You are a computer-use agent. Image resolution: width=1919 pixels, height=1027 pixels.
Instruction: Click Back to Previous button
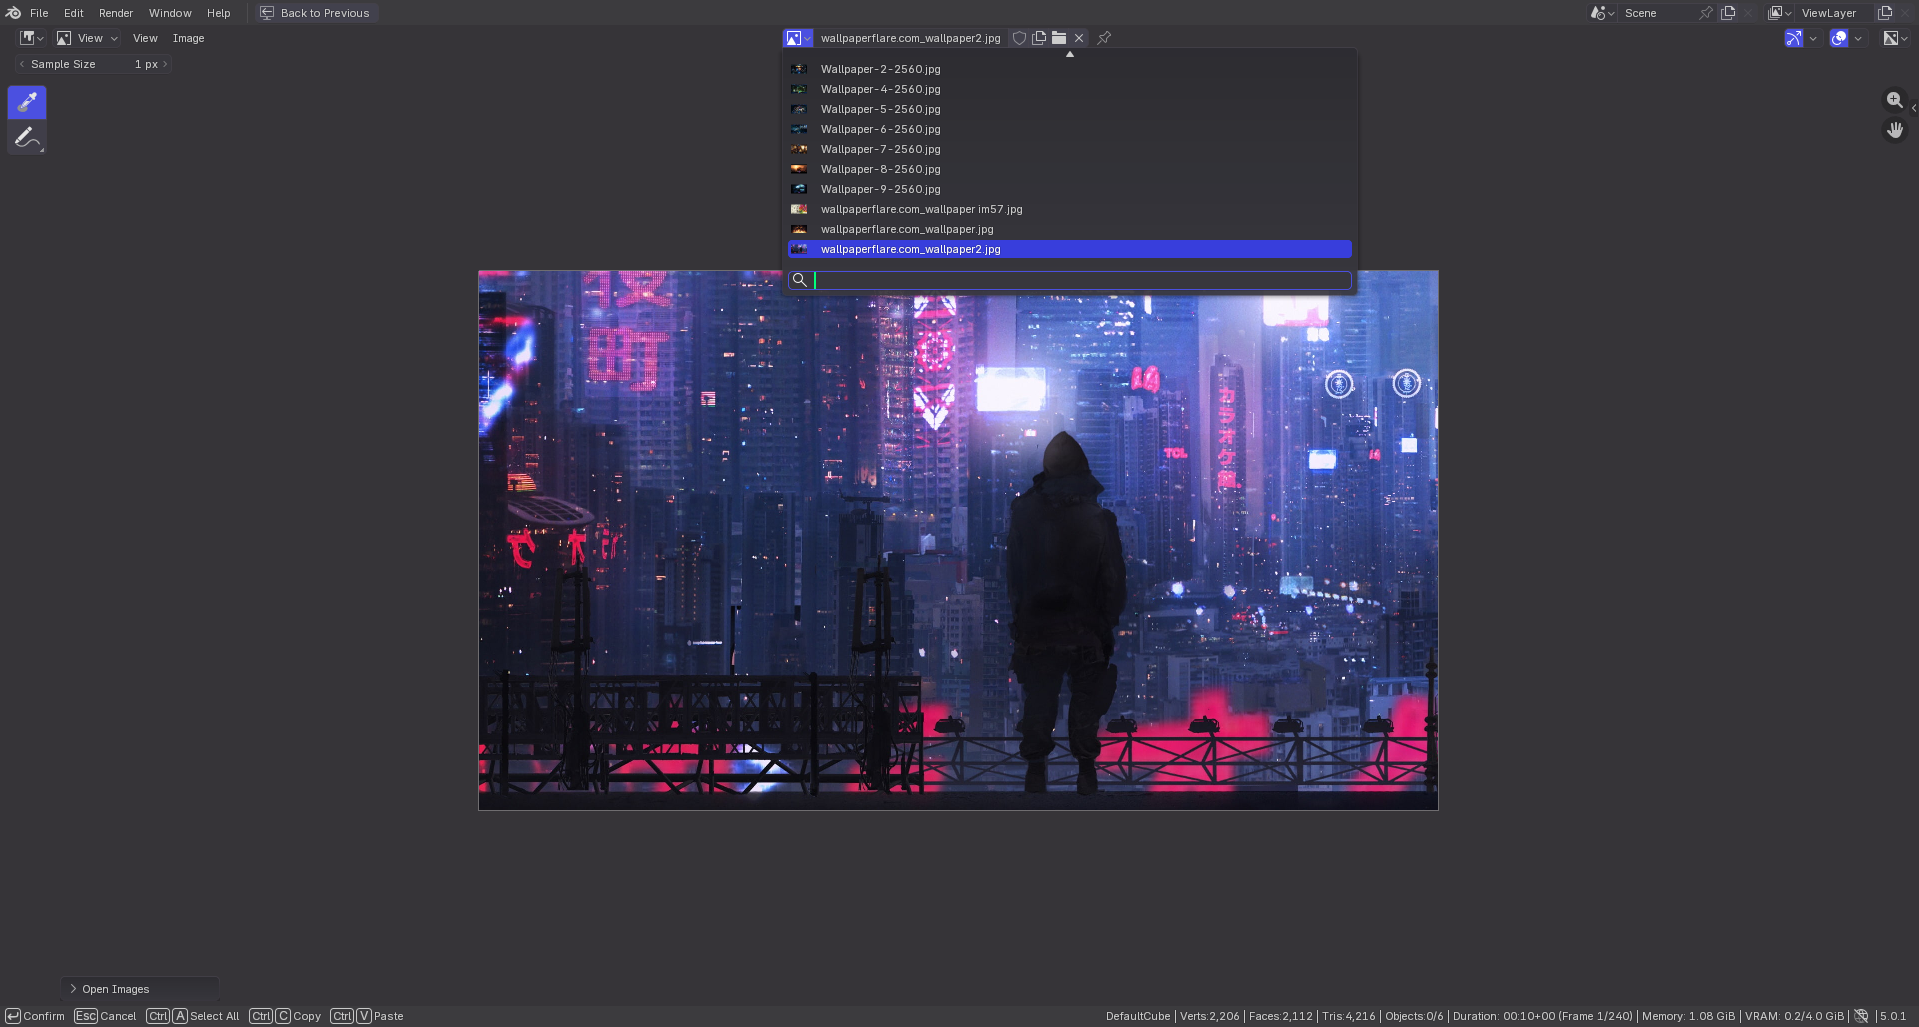(x=315, y=13)
